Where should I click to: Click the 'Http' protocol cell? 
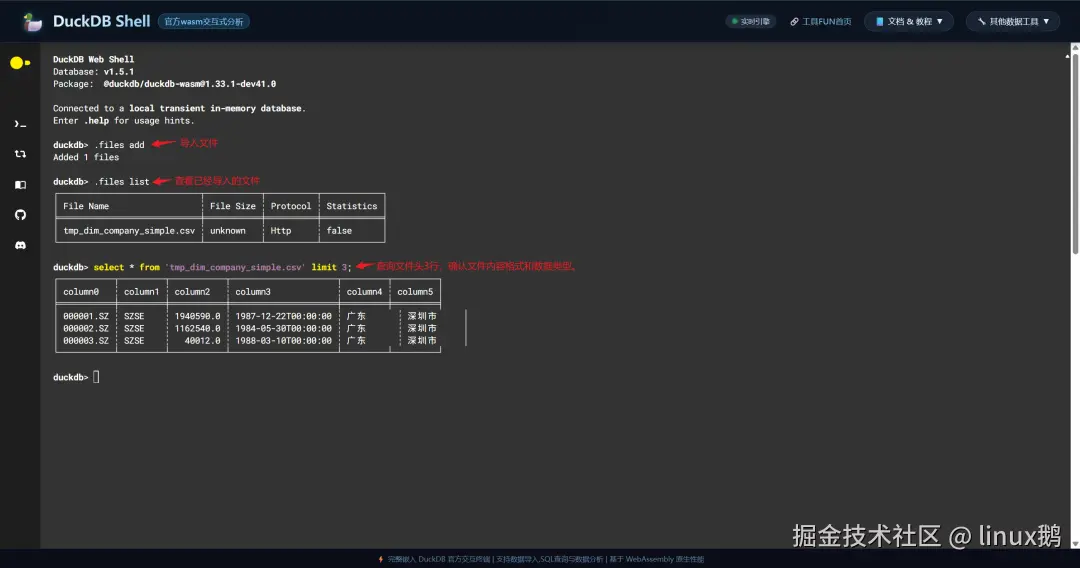pos(281,231)
